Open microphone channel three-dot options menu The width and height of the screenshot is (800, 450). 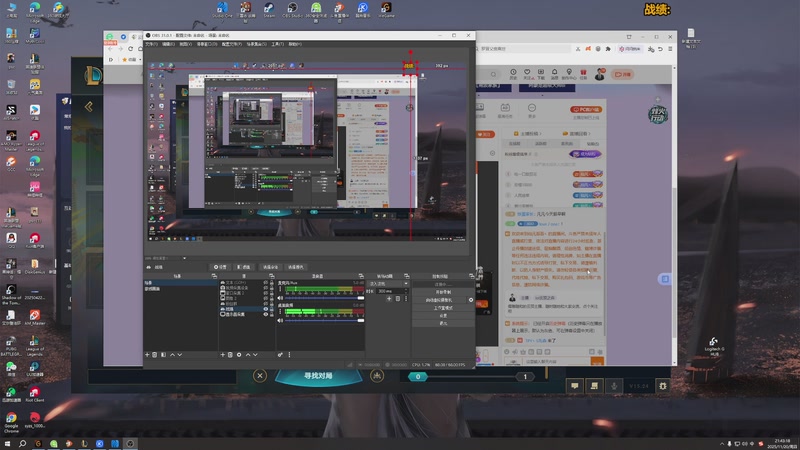point(280,288)
